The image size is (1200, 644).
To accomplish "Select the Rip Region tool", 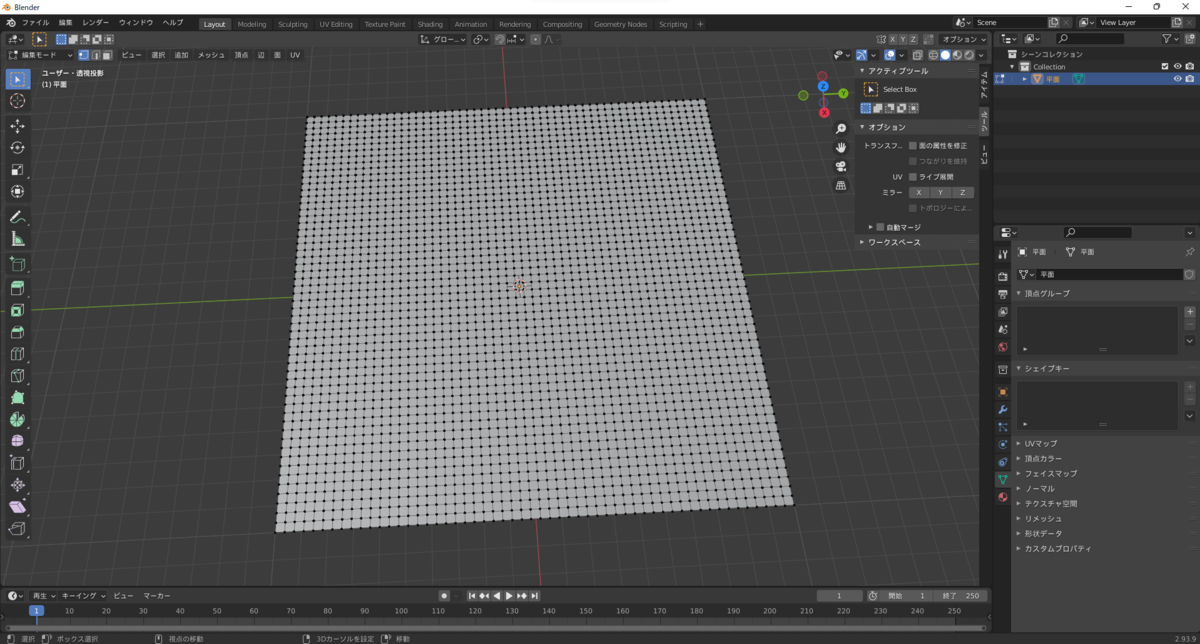I will [18, 529].
